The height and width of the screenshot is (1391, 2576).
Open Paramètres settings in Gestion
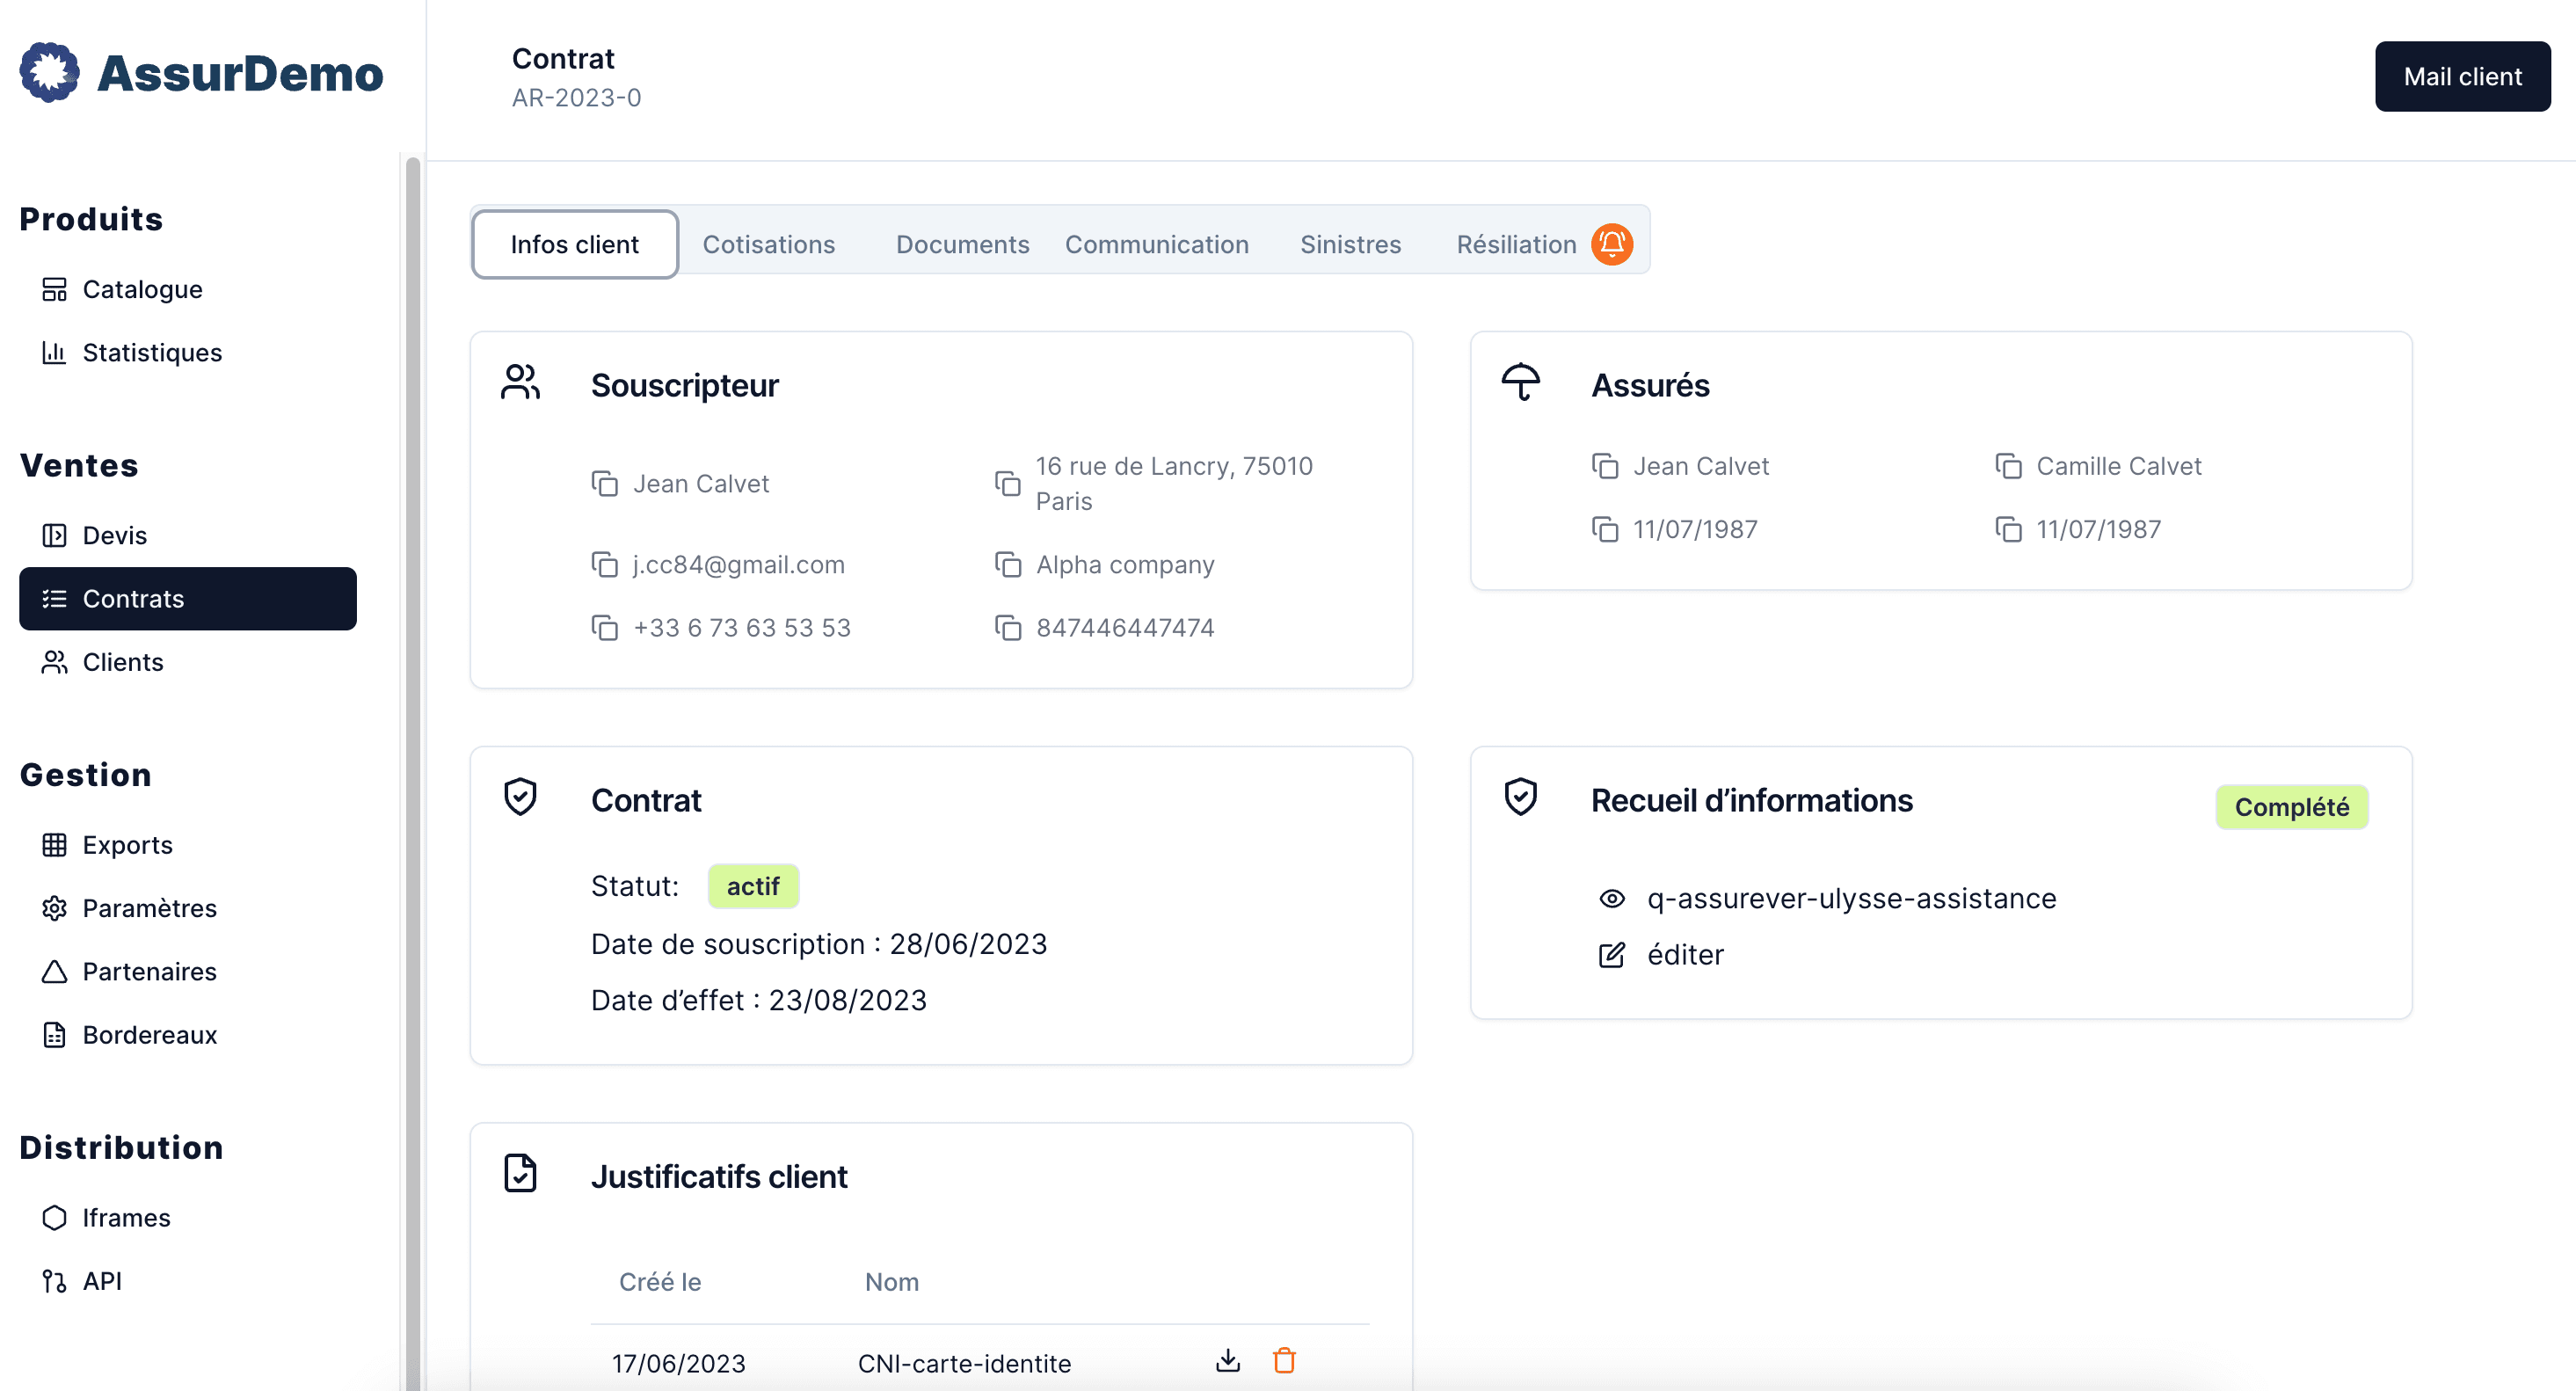149,908
